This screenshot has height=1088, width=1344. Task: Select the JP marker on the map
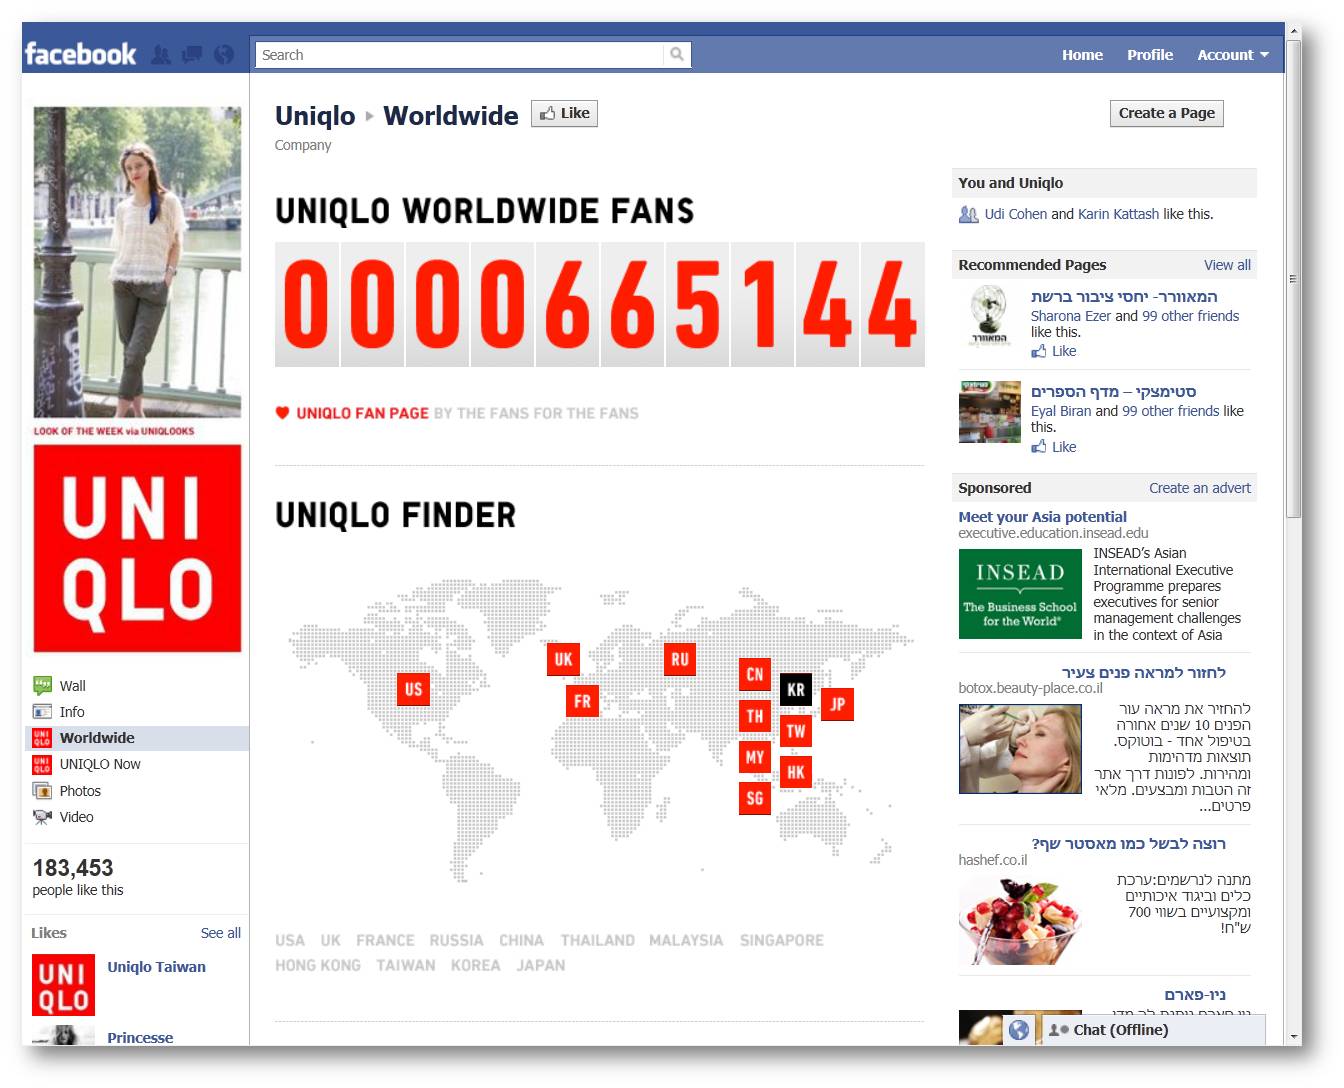tap(838, 704)
